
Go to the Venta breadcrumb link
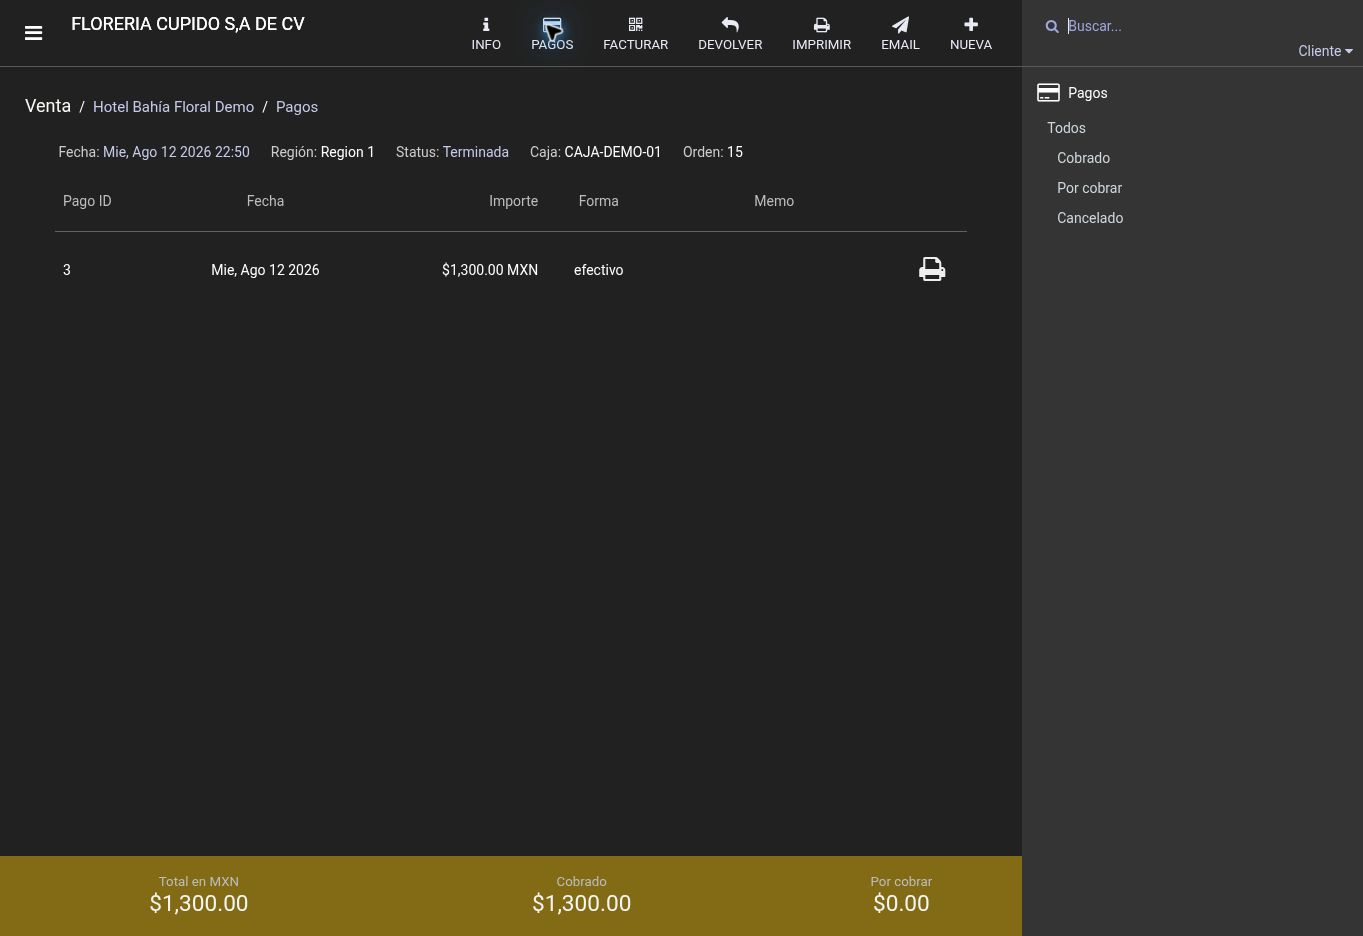(48, 106)
